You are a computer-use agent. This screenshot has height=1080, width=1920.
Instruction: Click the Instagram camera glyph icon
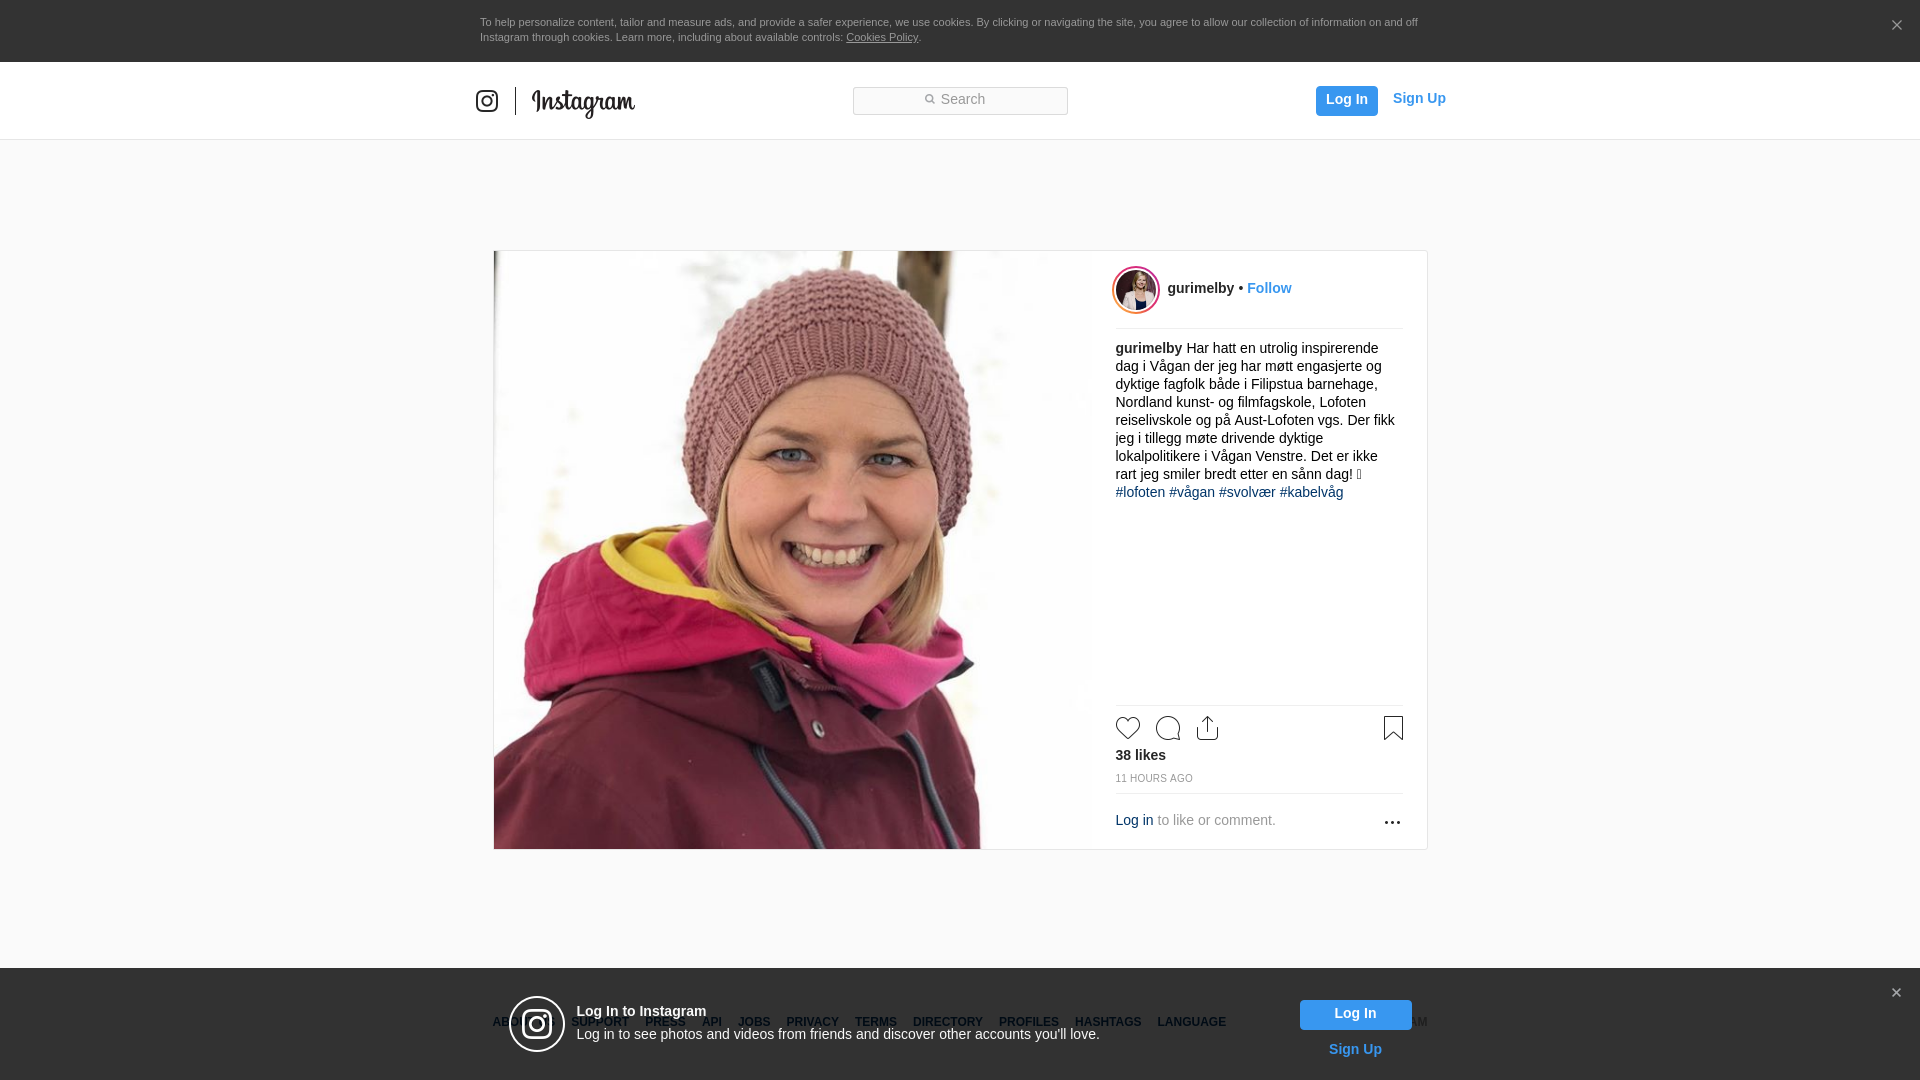tap(487, 101)
